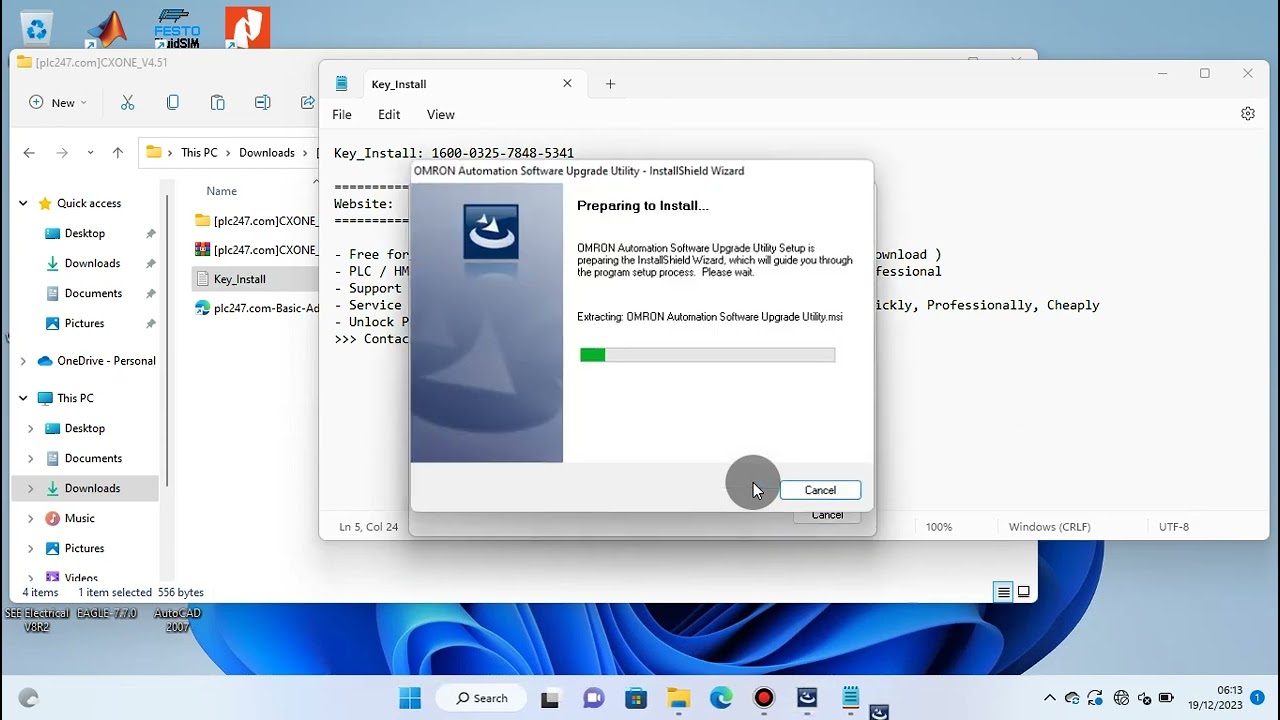Expand Documents under This PC

click(x=30, y=458)
